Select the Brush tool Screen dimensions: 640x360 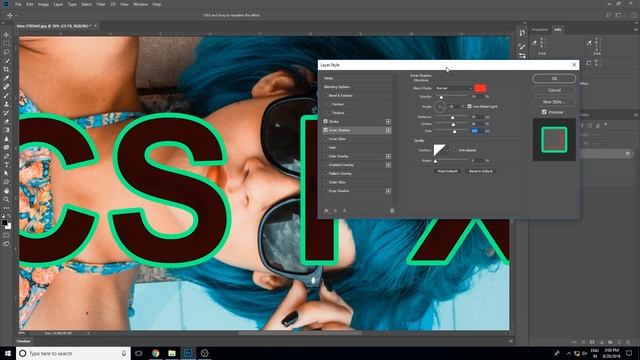(x=6, y=95)
